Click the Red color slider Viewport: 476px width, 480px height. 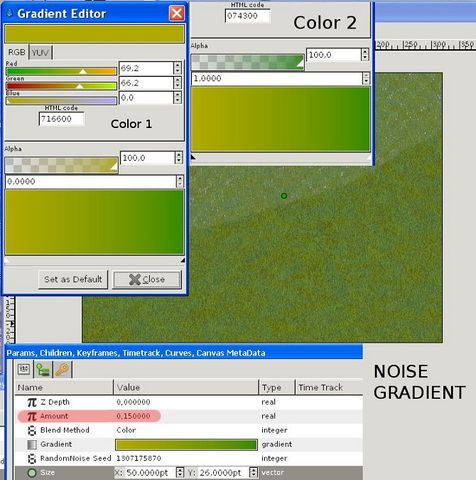61,71
